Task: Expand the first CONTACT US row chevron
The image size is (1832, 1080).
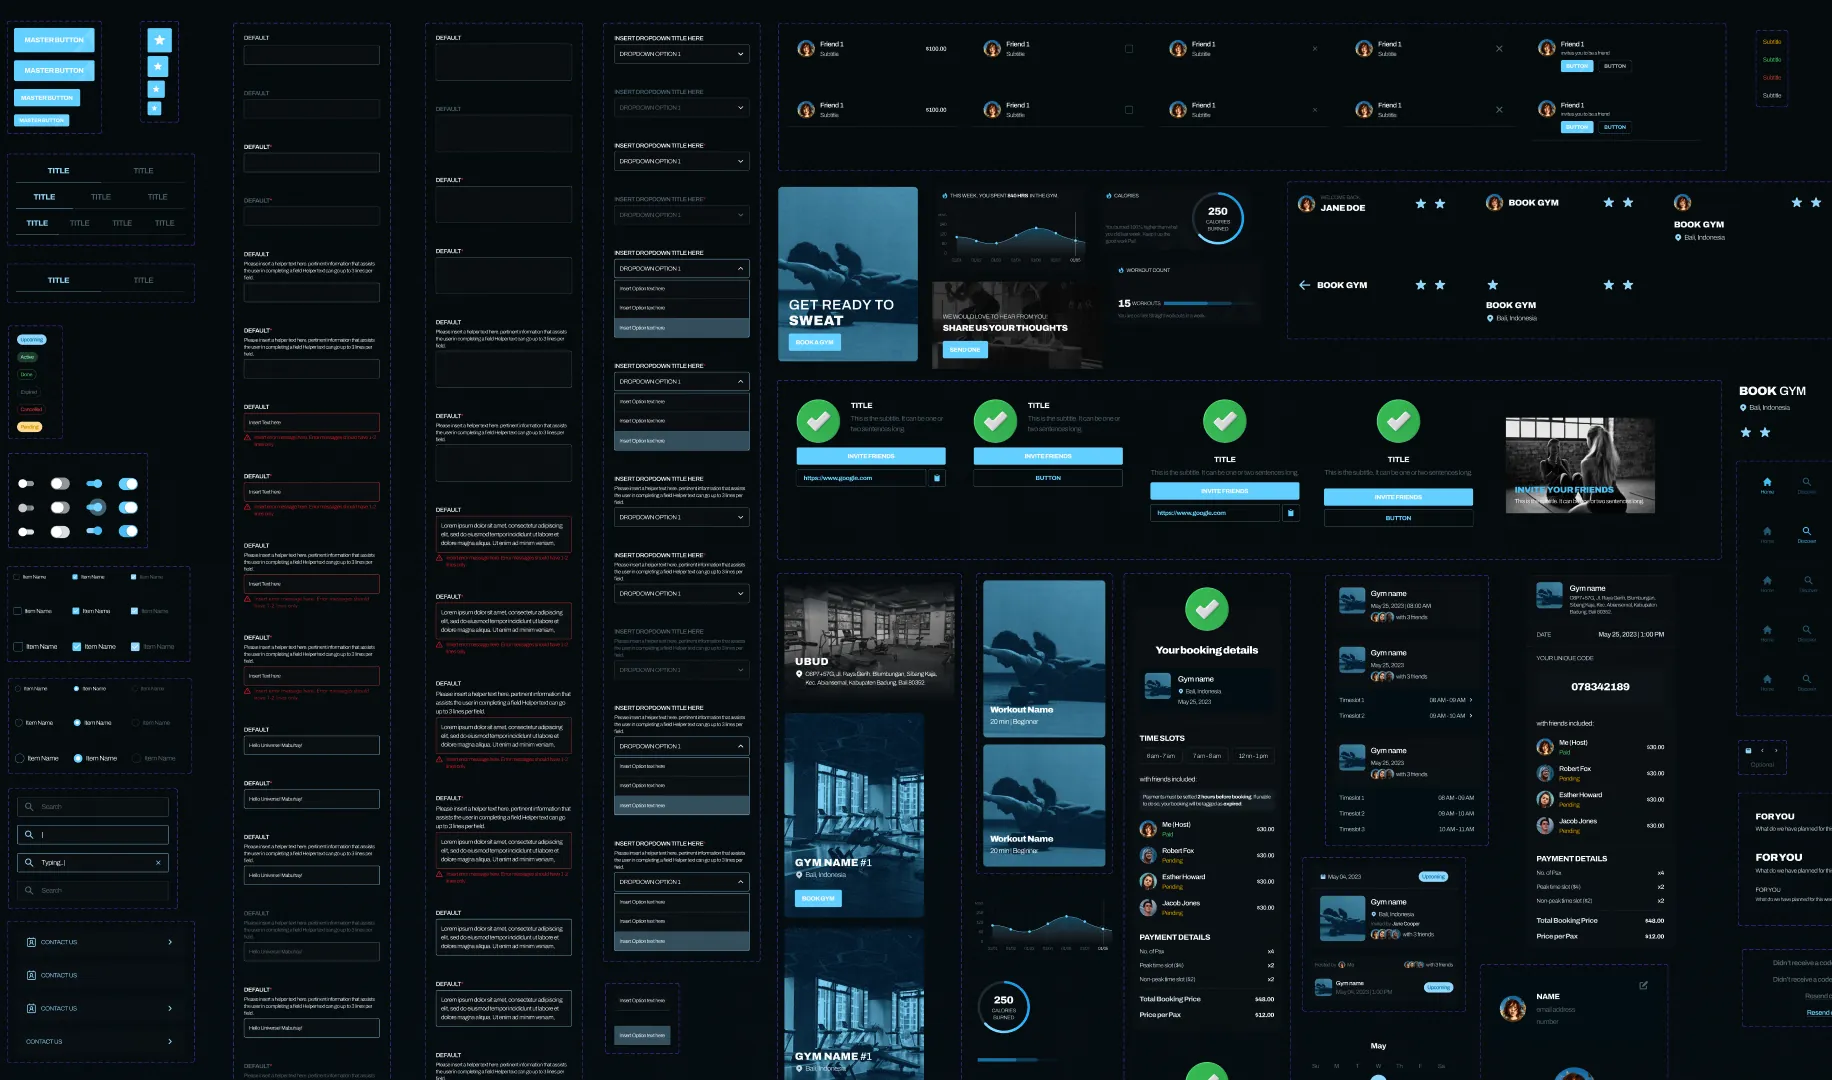Action: point(170,942)
